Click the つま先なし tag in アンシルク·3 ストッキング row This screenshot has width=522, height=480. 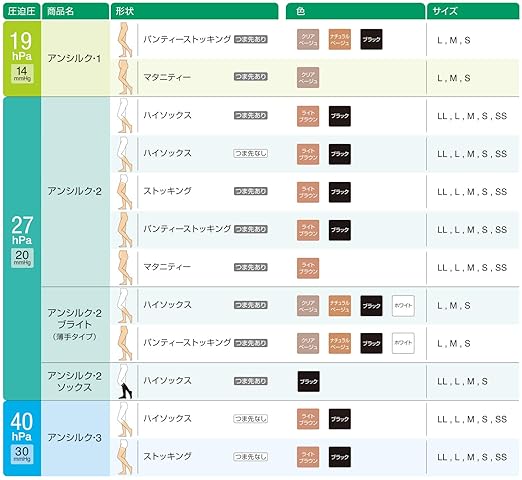[251, 457]
